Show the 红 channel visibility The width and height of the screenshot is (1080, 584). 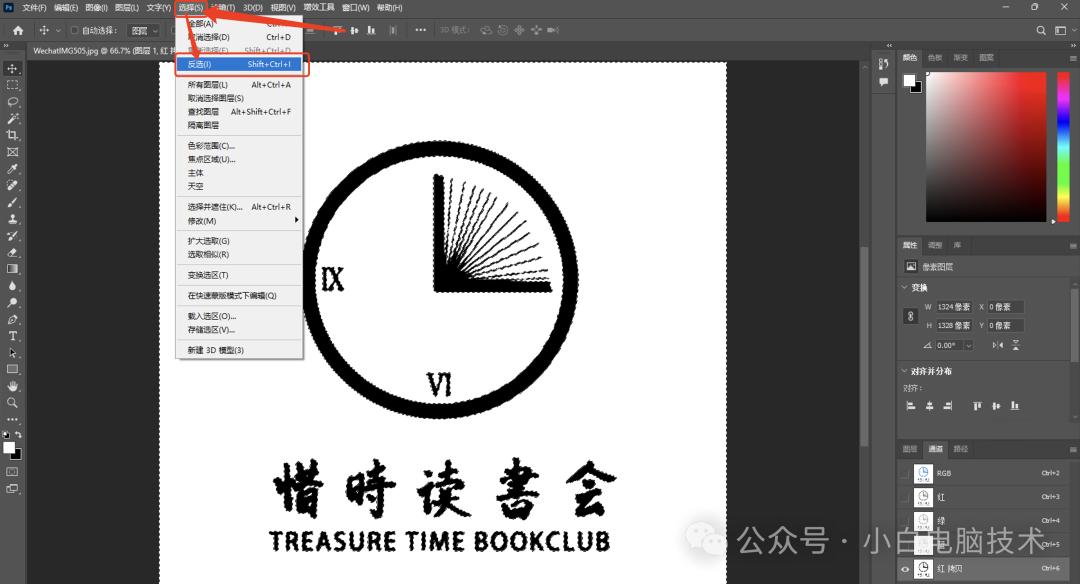coord(904,497)
